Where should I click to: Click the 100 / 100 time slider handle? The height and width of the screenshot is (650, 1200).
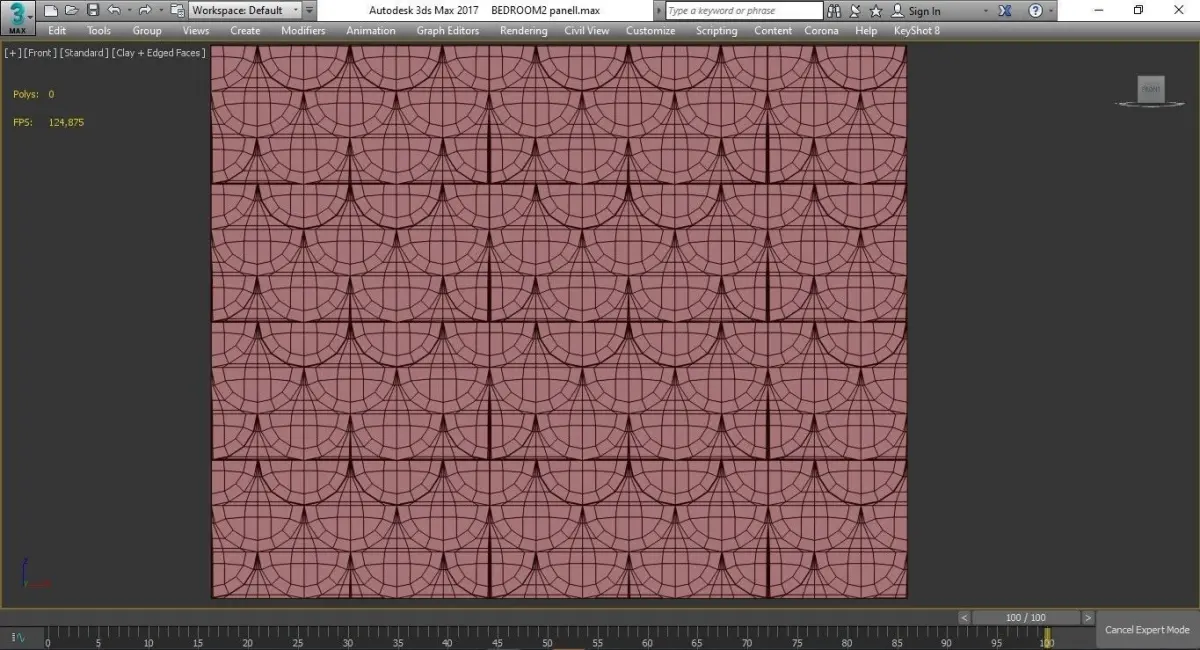pos(1026,618)
